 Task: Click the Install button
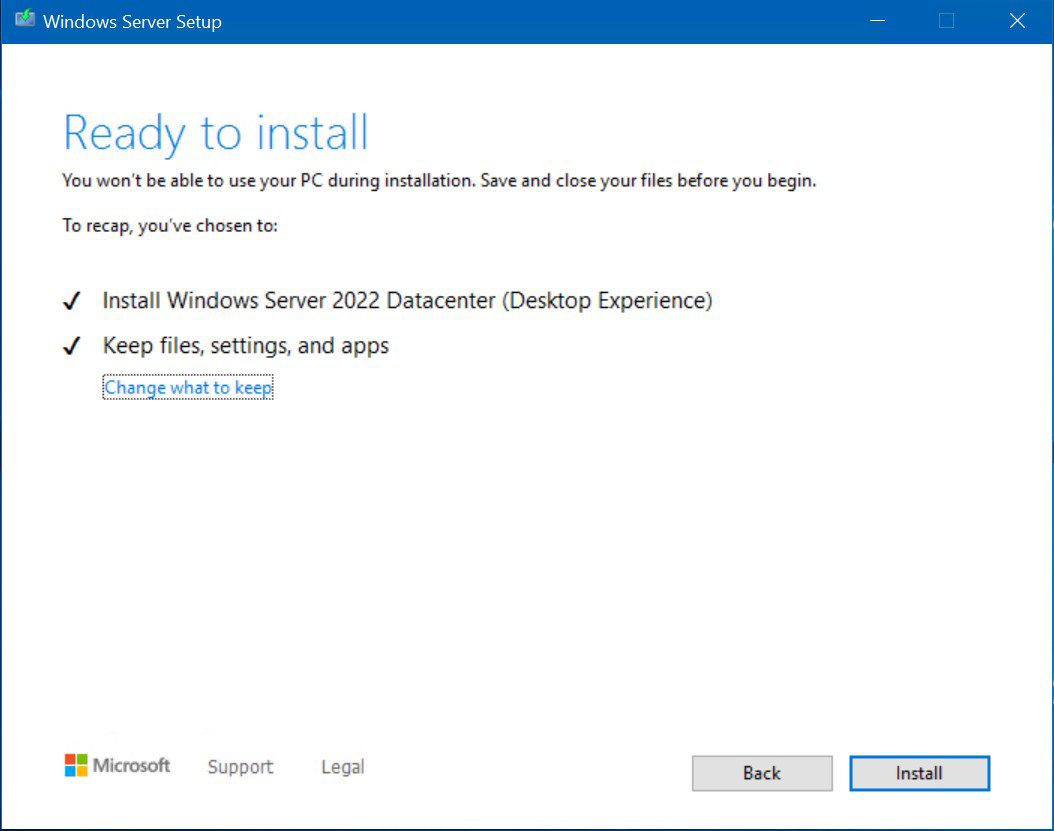pos(919,773)
